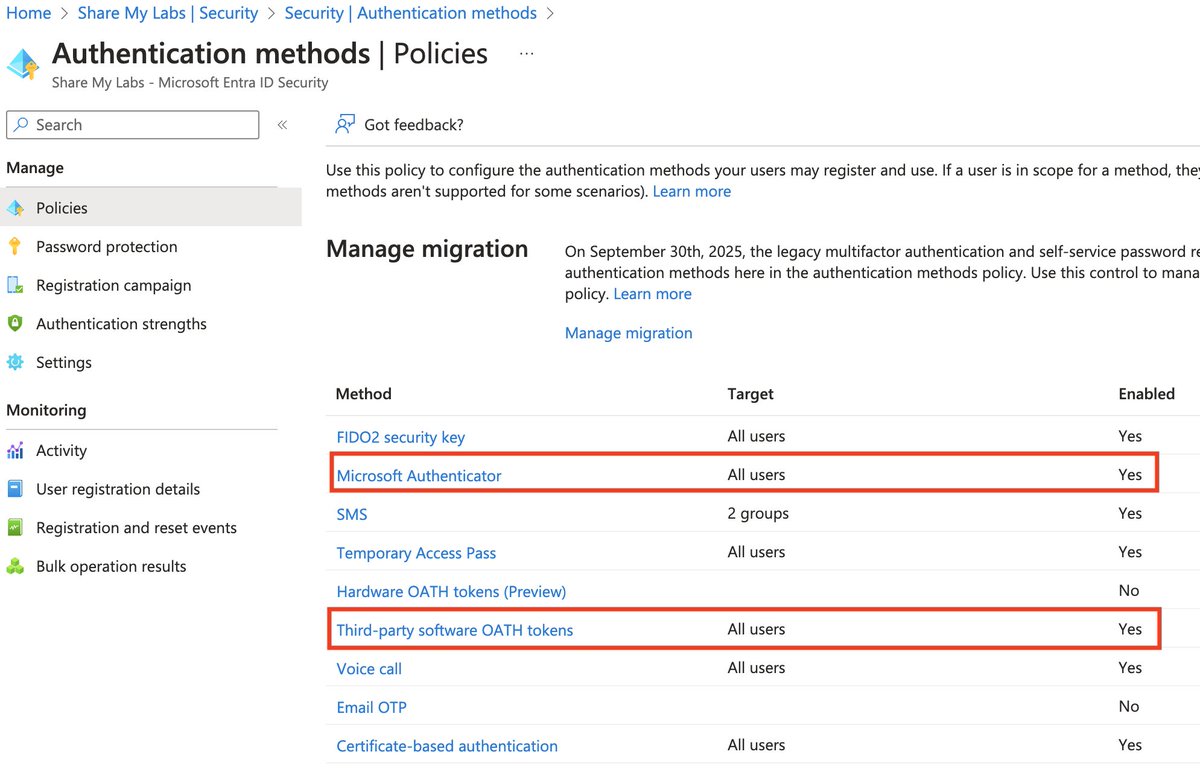1200x775 pixels.
Task: Click the Settings gear icon
Action: coord(15,363)
